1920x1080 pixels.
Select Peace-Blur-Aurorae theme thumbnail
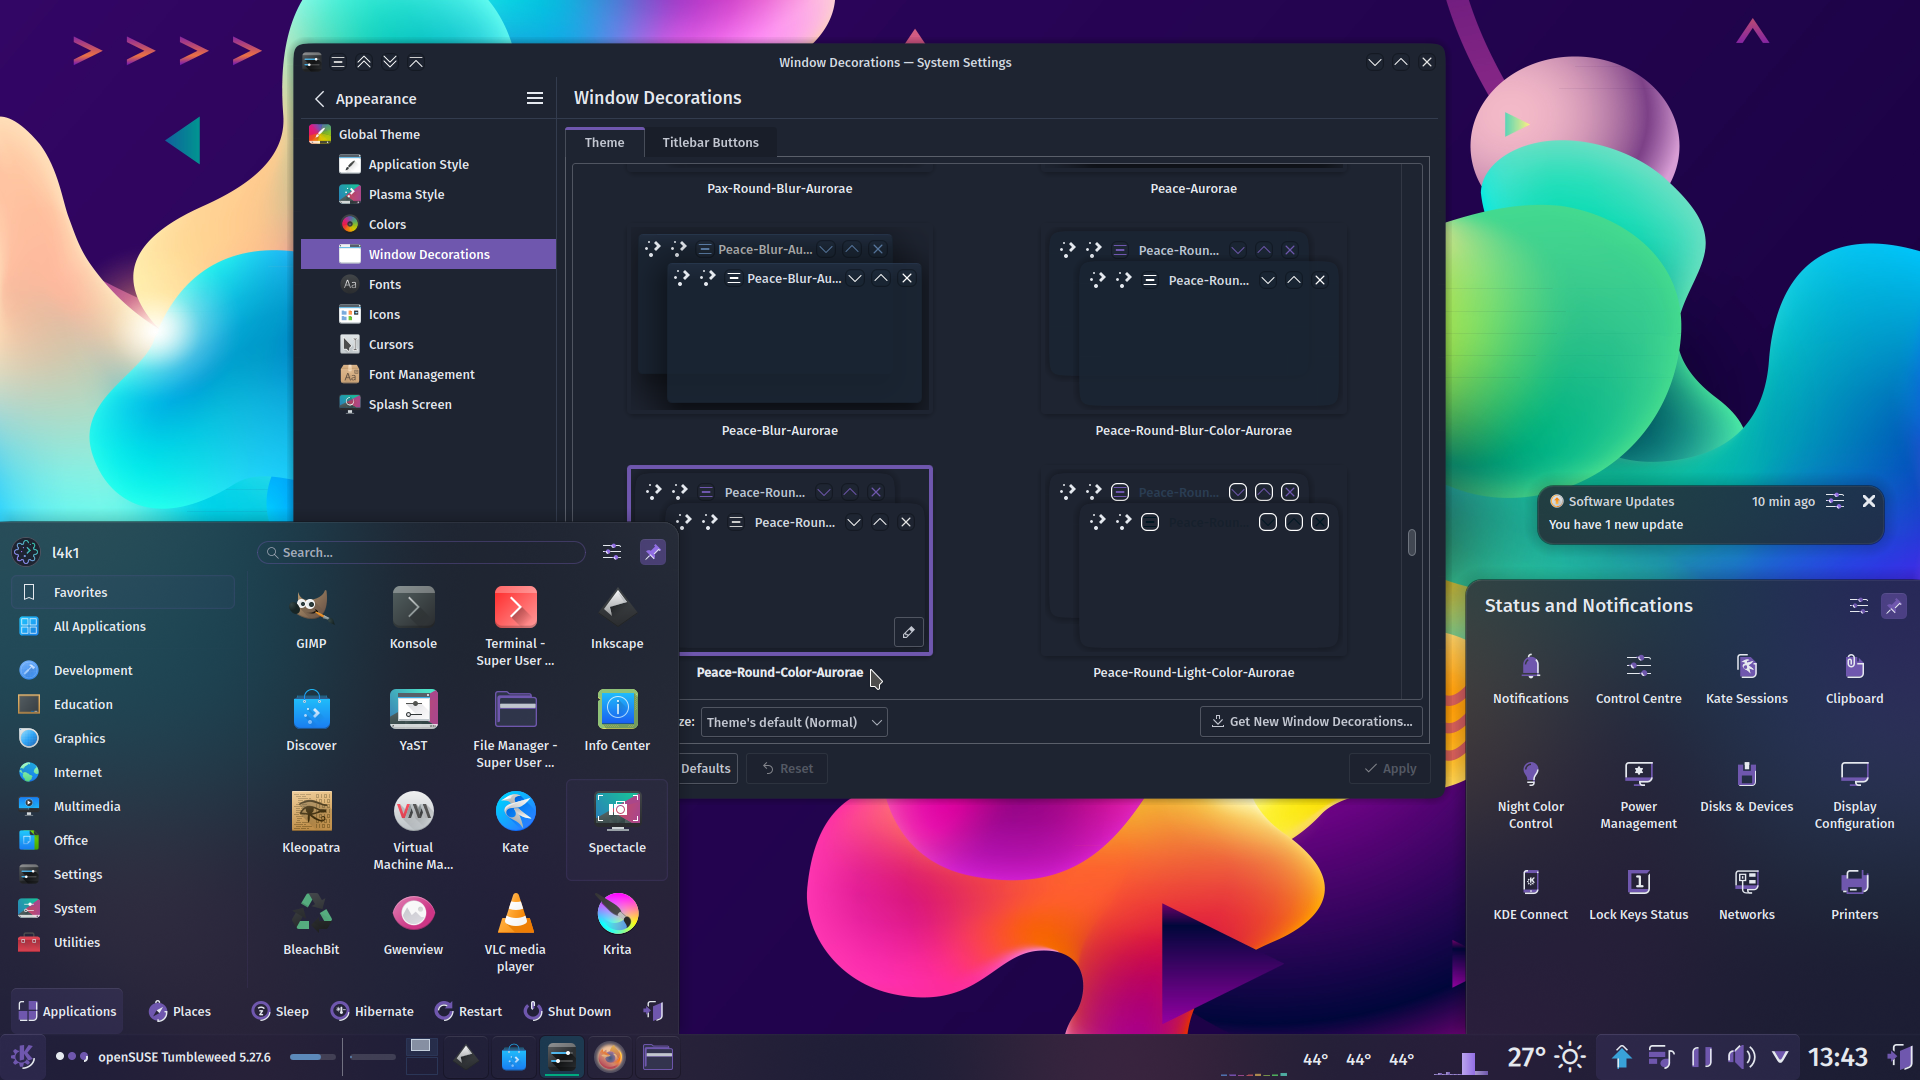780,320
